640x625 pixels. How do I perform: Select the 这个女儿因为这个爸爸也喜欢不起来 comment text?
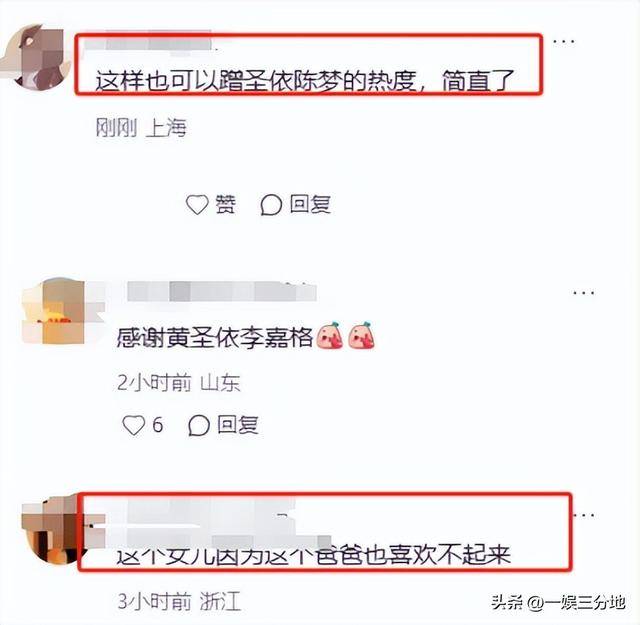click(313, 555)
